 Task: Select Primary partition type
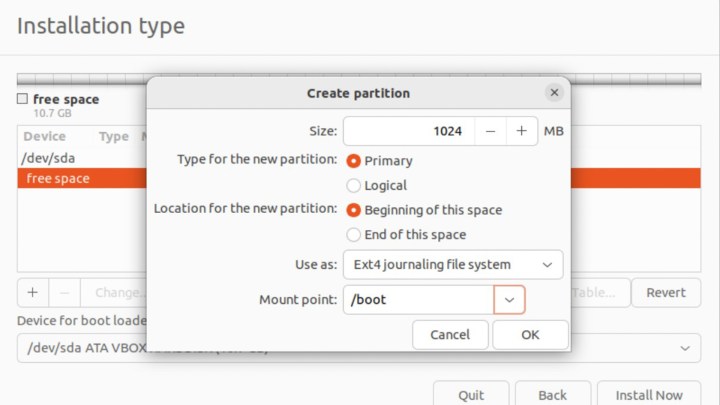tap(353, 160)
